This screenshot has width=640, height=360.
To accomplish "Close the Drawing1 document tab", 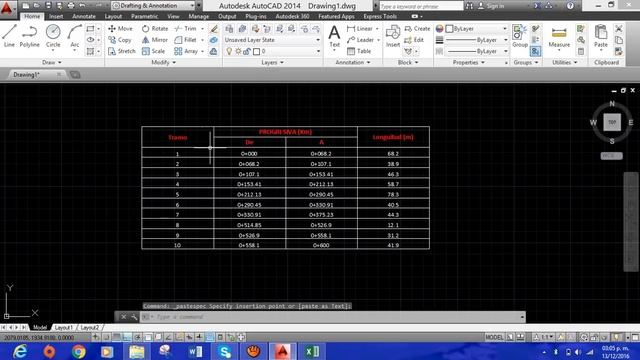I will tap(59, 74).
